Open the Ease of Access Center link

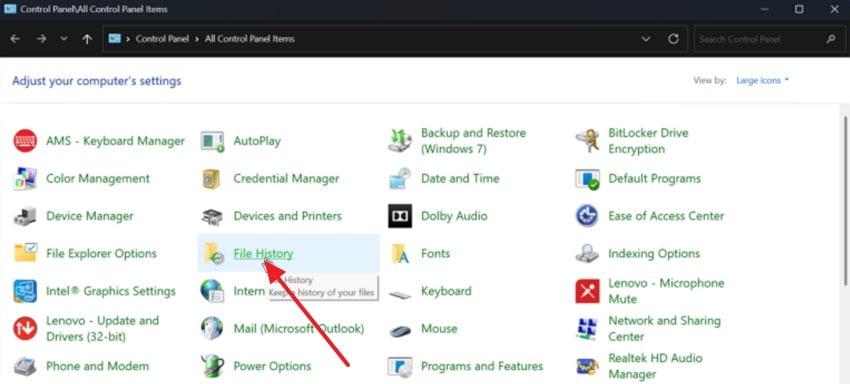666,216
